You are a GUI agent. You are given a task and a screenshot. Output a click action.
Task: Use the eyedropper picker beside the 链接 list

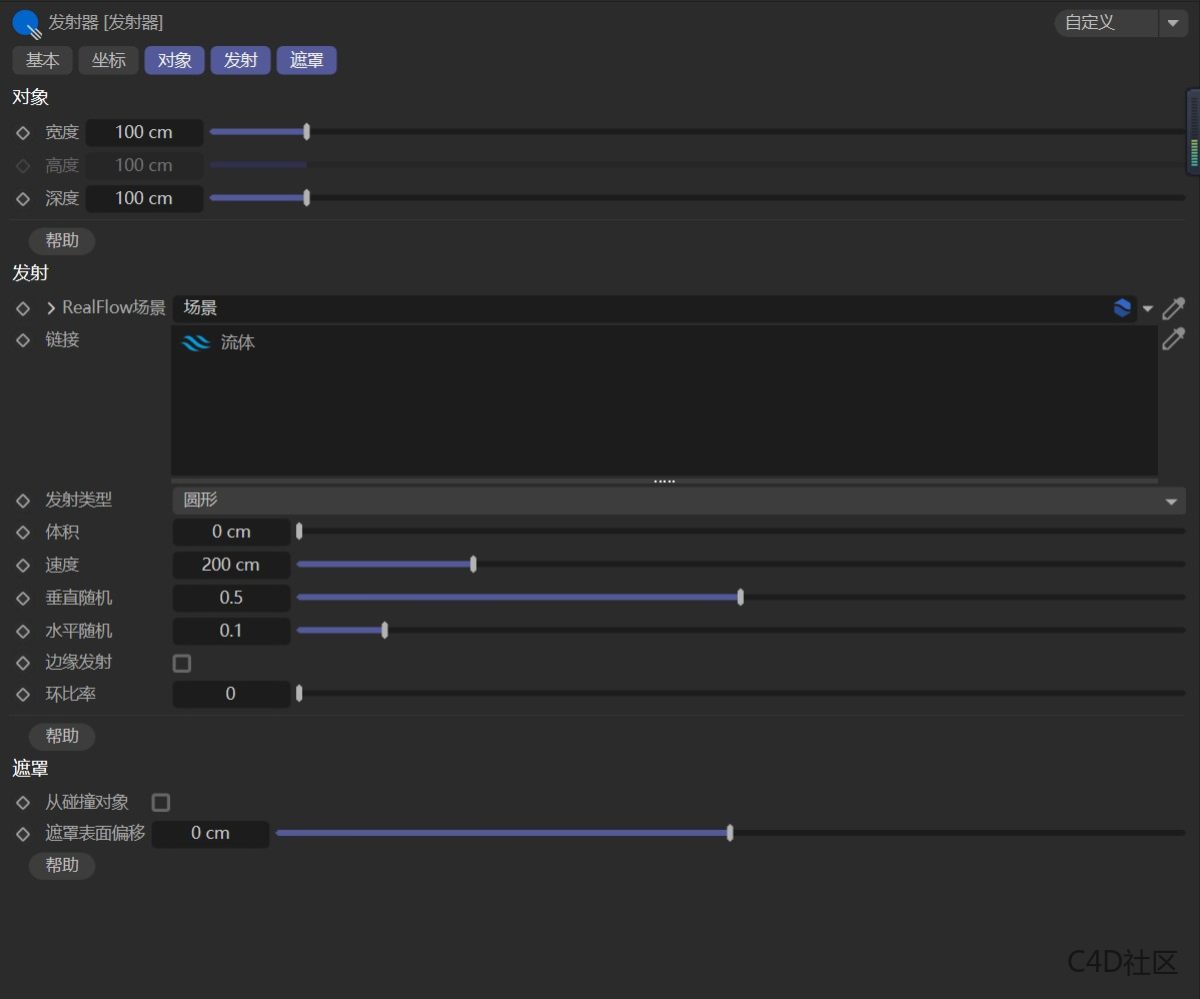[1172, 339]
